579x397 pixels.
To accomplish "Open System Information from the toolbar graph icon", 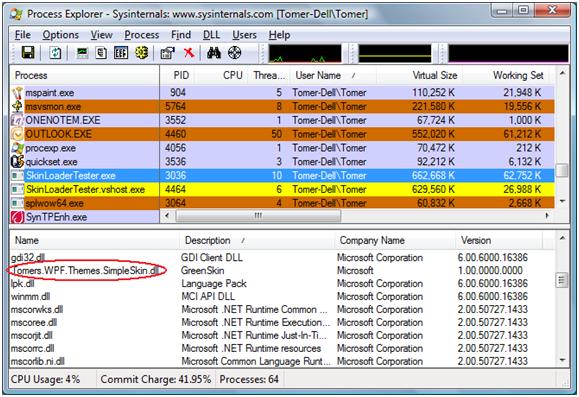I will coord(82,53).
